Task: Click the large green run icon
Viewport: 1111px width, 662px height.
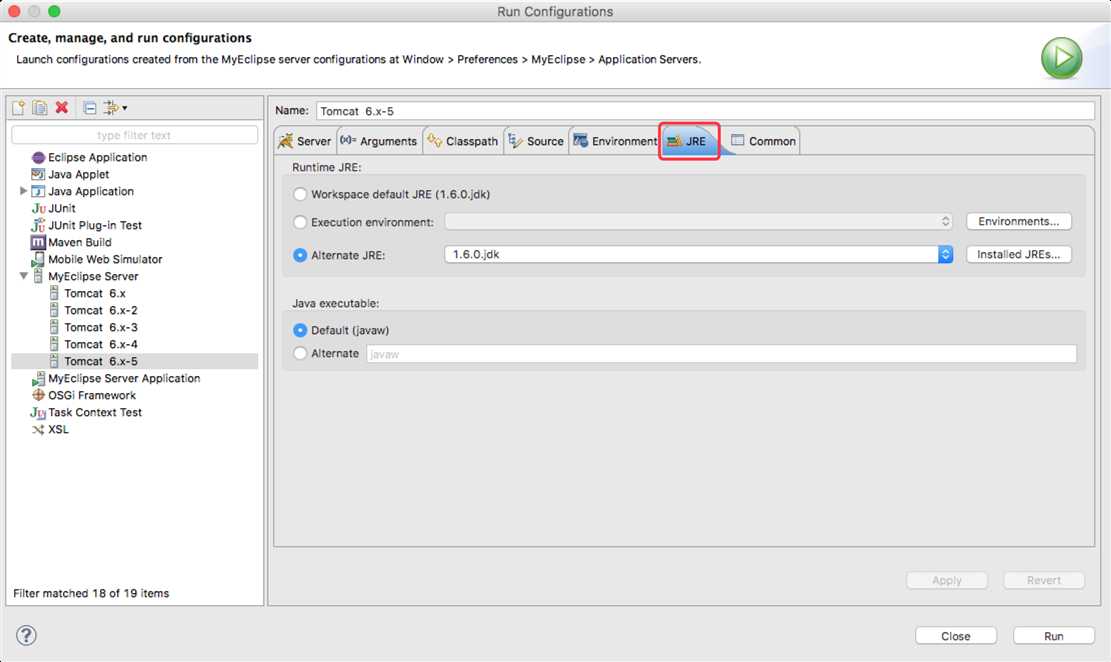Action: [1061, 57]
